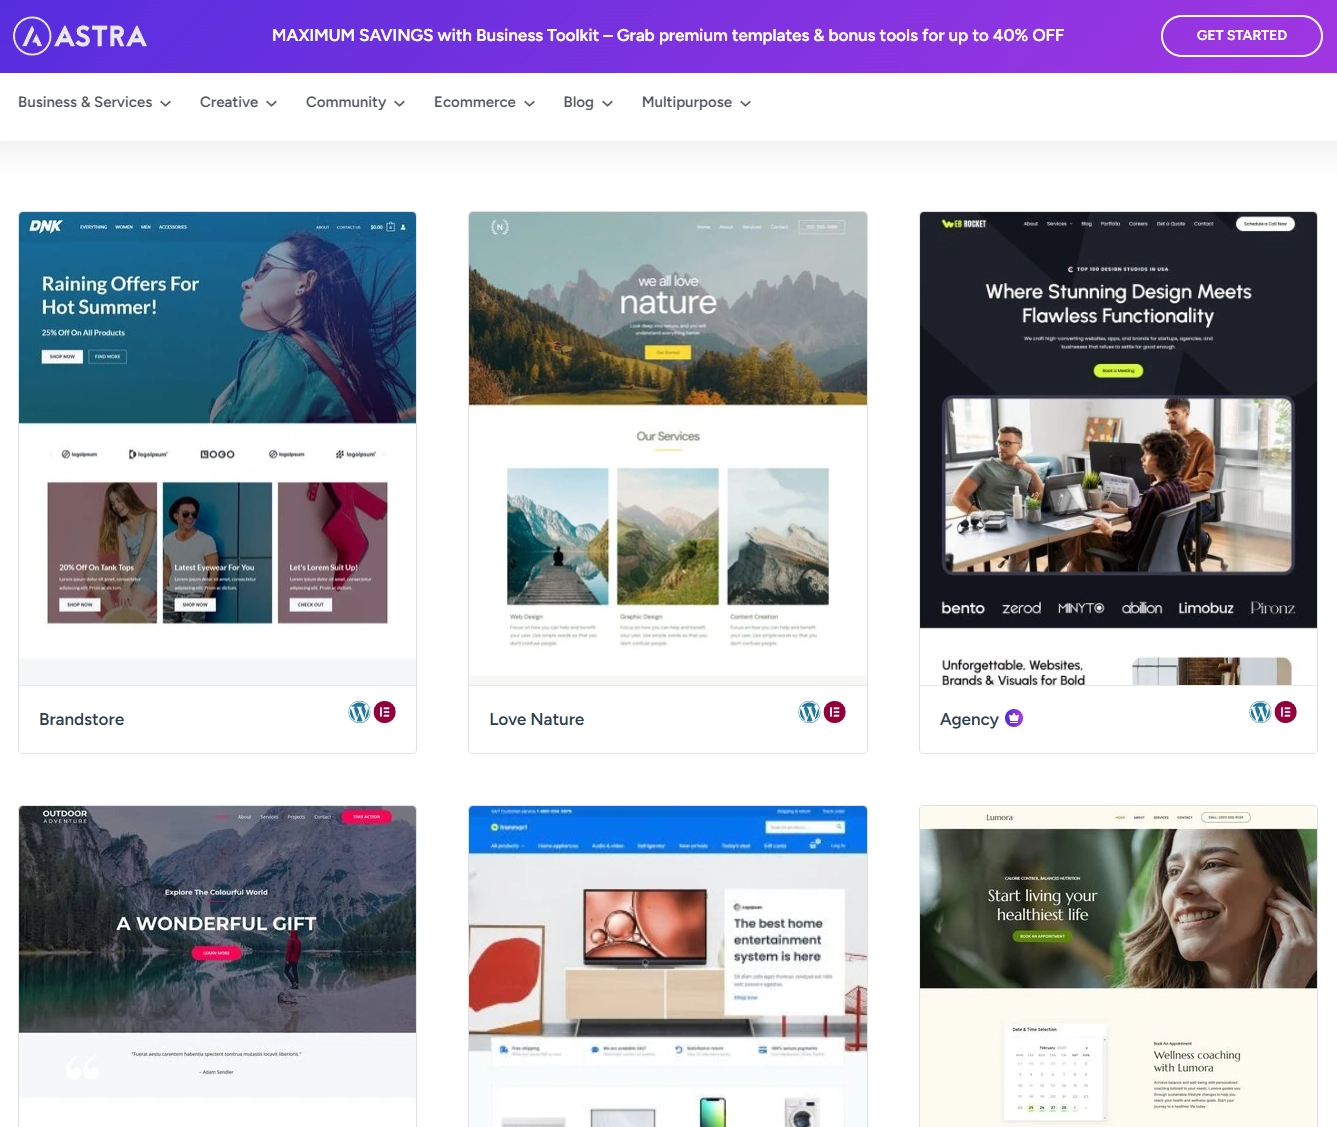Screen dimensions: 1337x1127
Task: Open the Creative category dropdown
Action: pos(238,102)
